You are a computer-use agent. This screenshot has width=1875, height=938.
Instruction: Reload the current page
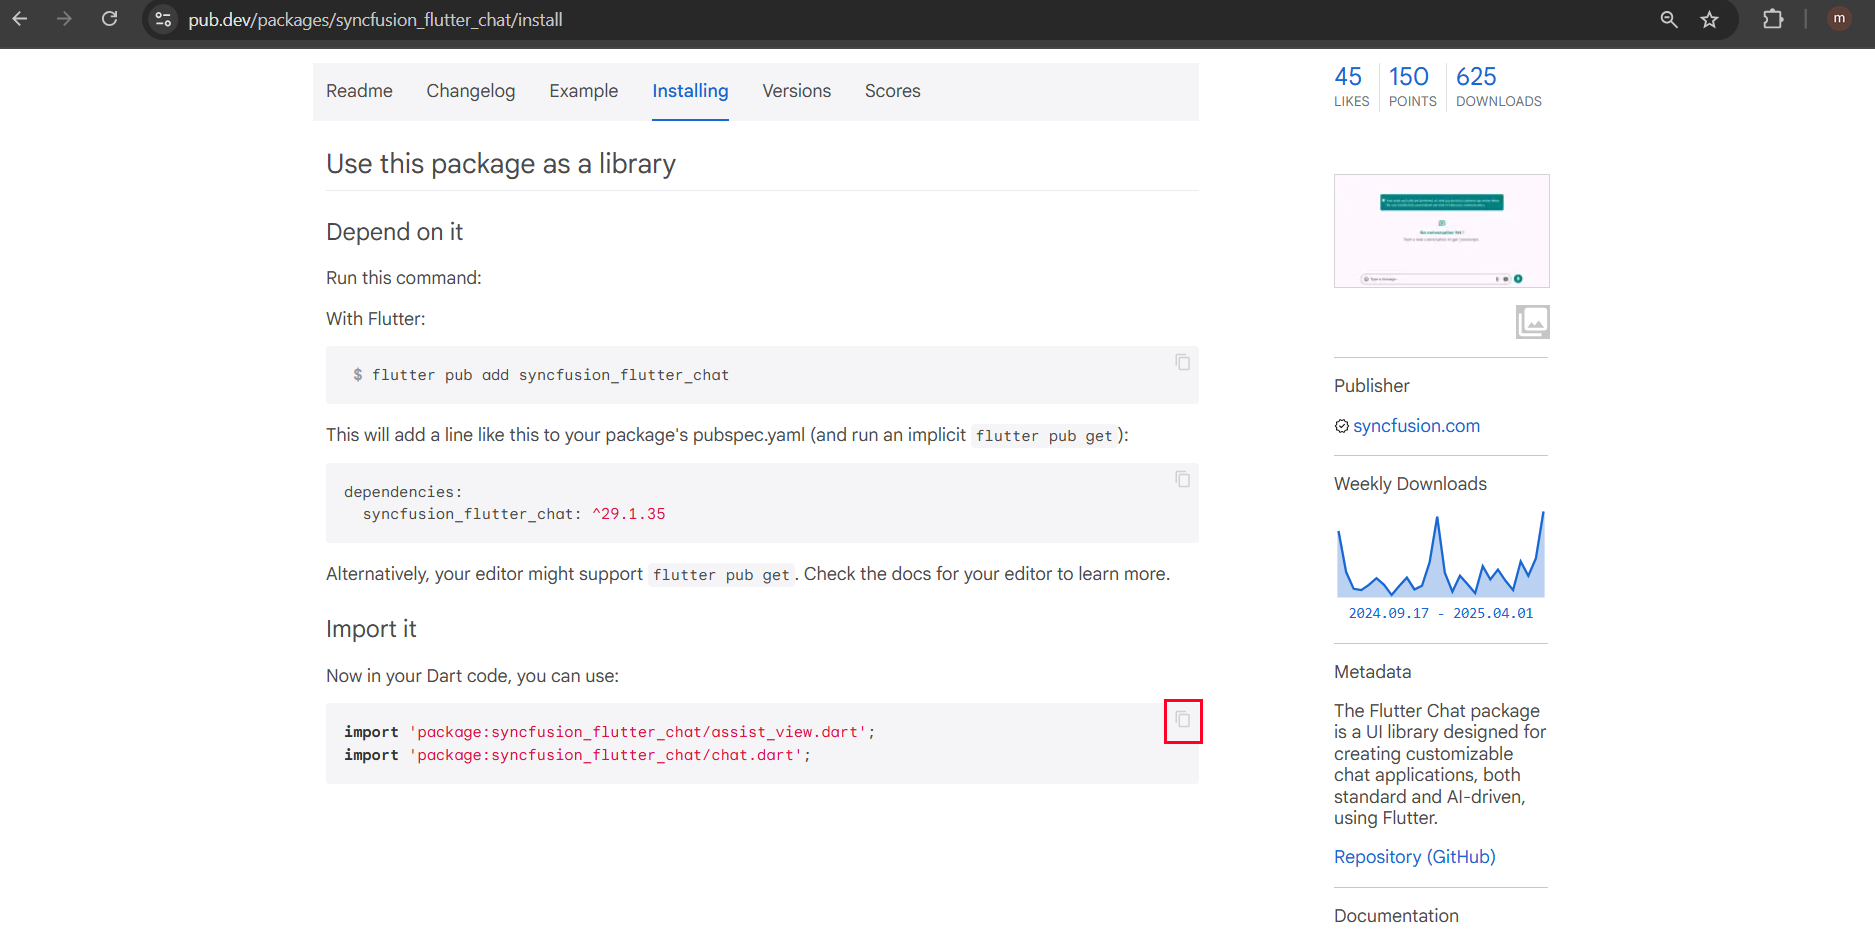pyautogui.click(x=110, y=19)
